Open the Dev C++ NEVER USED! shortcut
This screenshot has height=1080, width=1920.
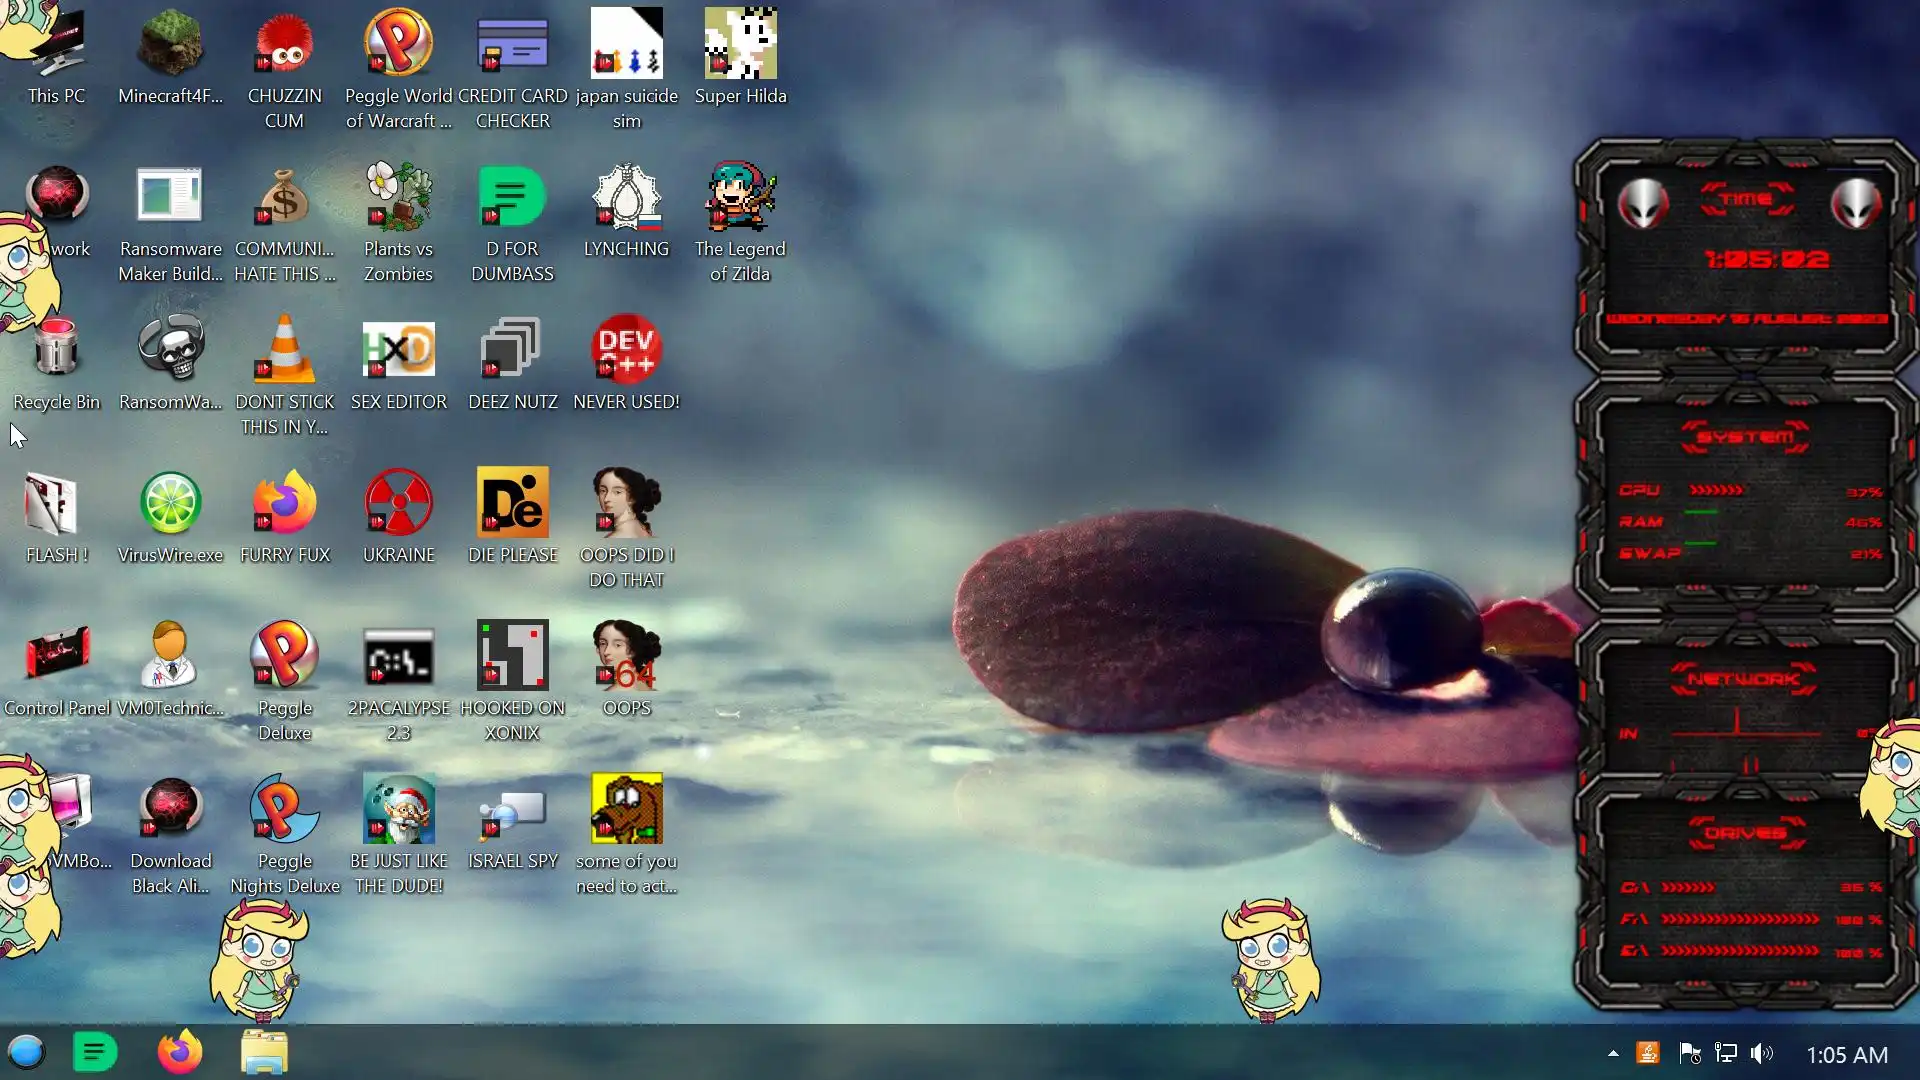(626, 350)
